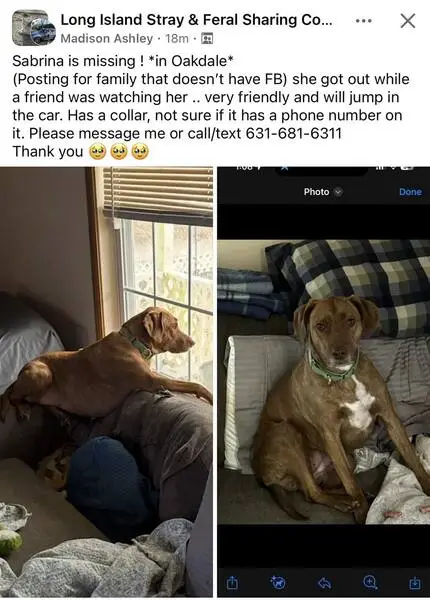430x600 pixels.
Task: Open the screenshot of dog sitting on couch
Action: (324, 382)
